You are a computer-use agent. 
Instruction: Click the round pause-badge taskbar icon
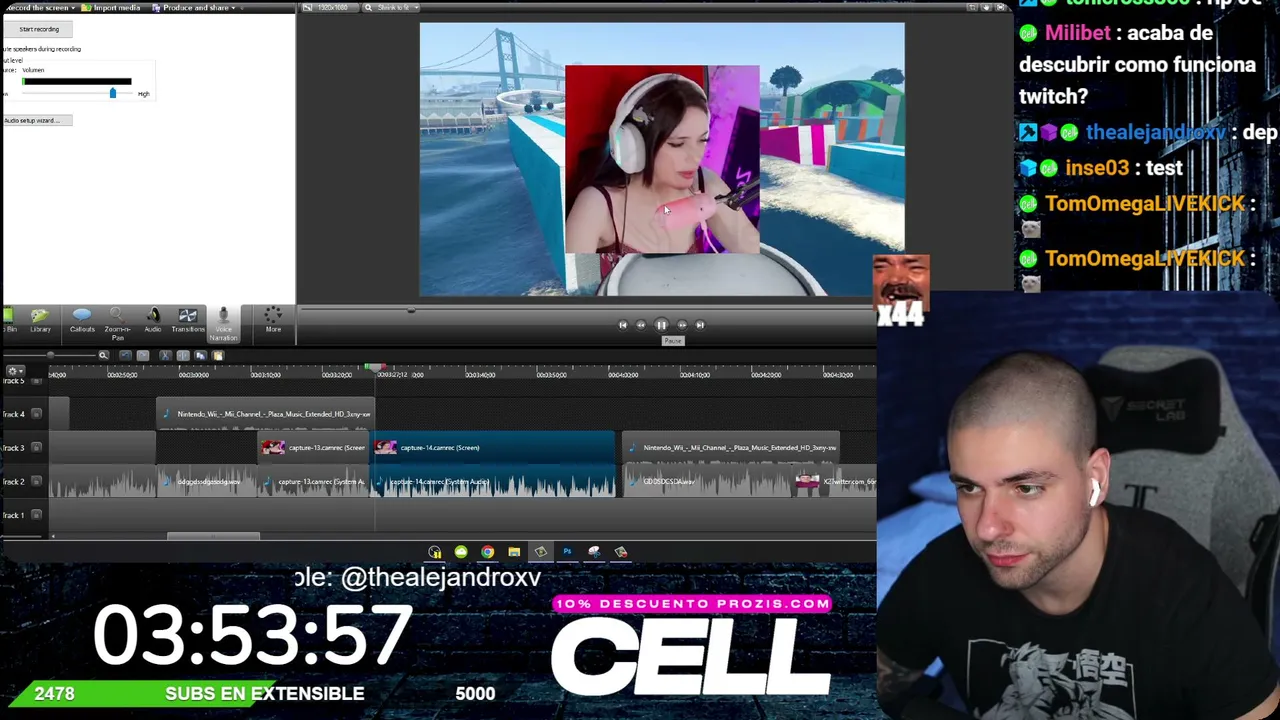(x=435, y=552)
